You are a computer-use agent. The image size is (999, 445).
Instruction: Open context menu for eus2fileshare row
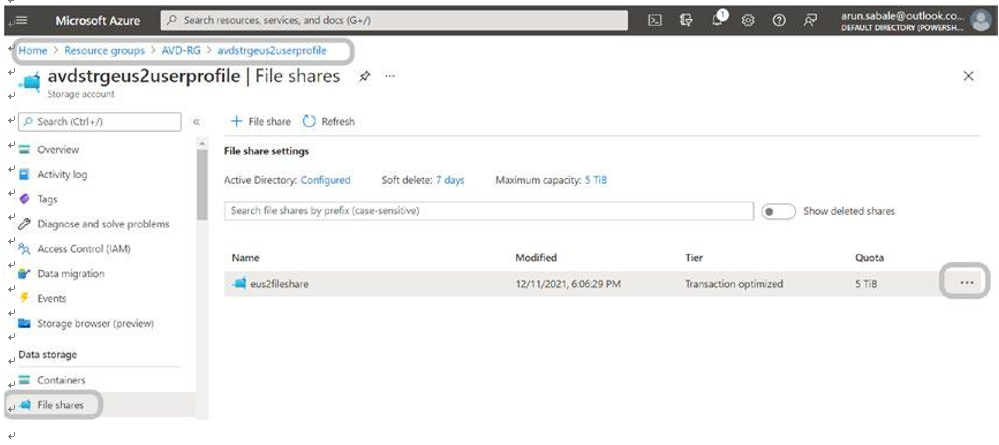click(x=966, y=282)
